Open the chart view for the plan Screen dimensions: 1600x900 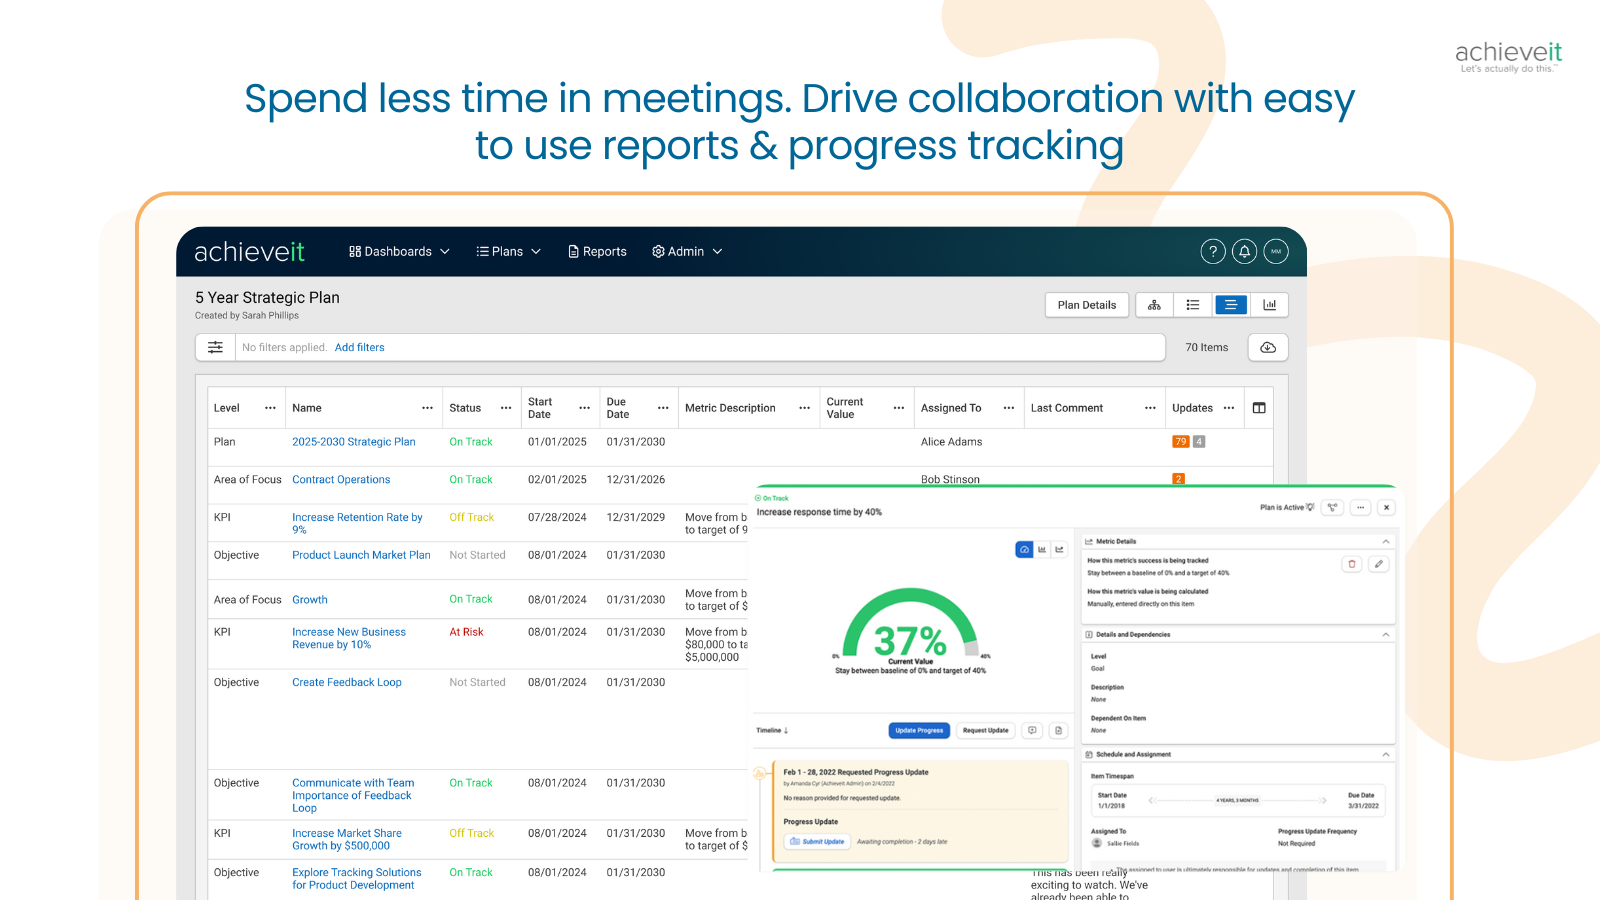(1270, 304)
